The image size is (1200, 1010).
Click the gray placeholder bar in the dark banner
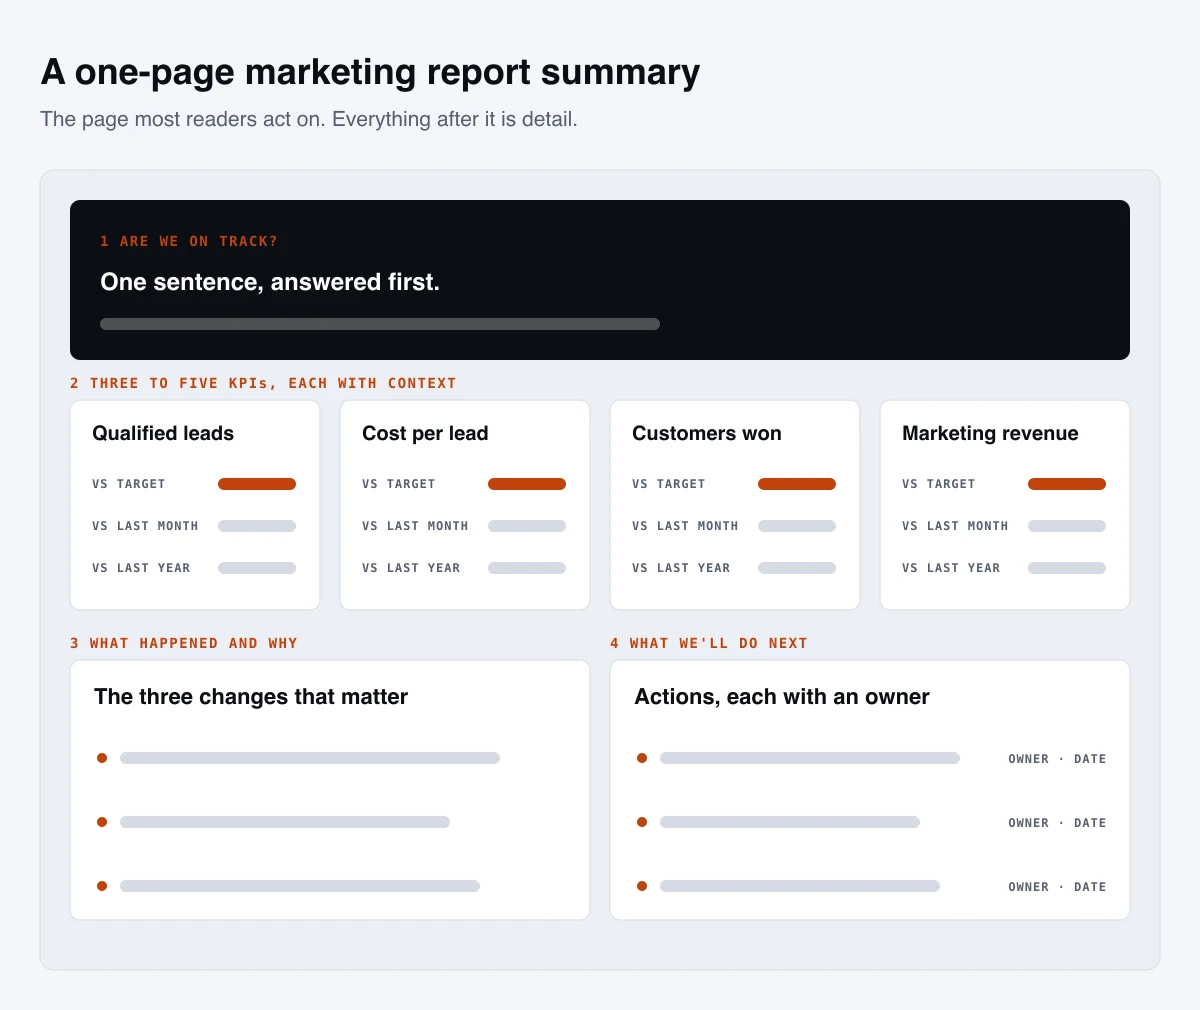(x=380, y=324)
